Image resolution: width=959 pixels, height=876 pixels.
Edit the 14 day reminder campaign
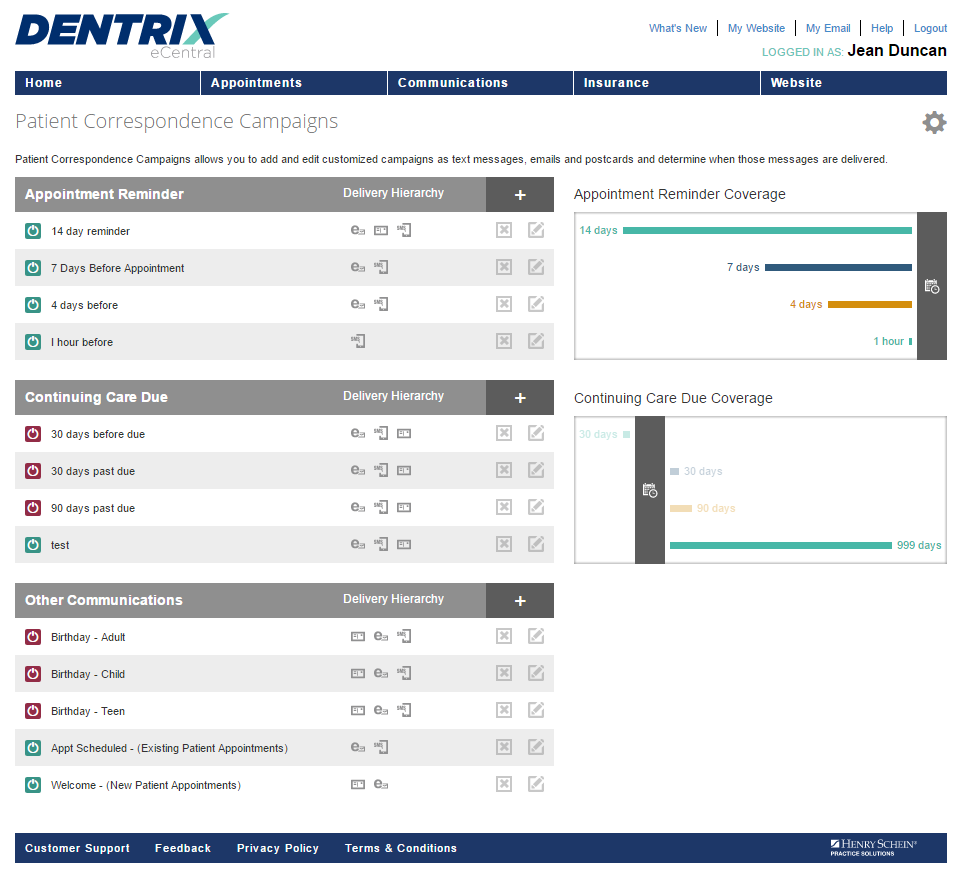pyautogui.click(x=536, y=230)
